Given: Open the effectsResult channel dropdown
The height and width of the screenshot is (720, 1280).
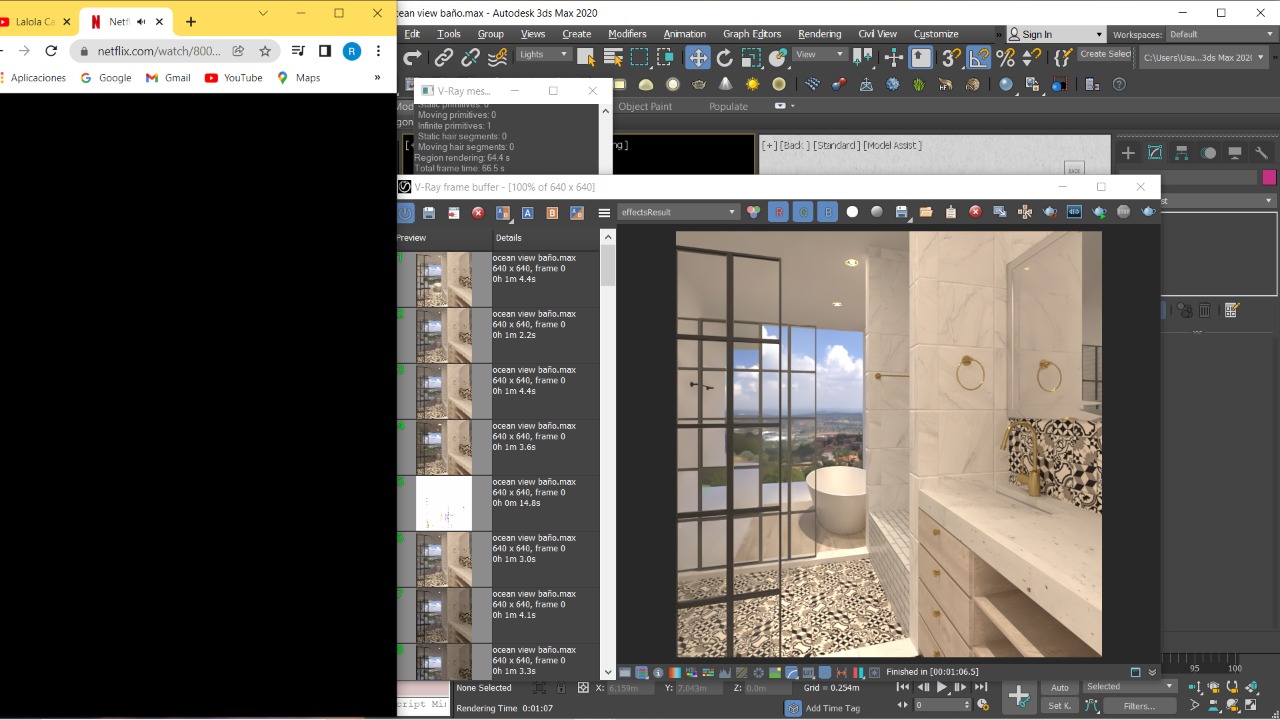Looking at the screenshot, I should 678,212.
